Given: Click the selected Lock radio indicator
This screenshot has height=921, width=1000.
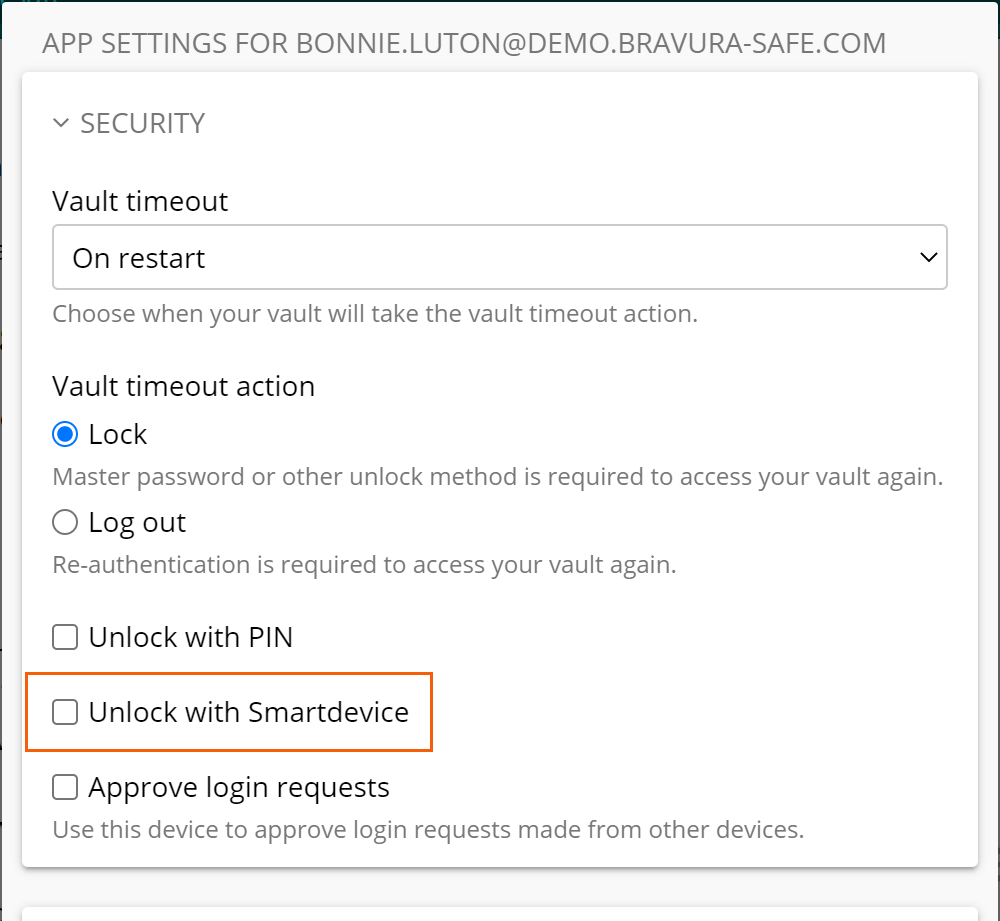Looking at the screenshot, I should click(64, 433).
